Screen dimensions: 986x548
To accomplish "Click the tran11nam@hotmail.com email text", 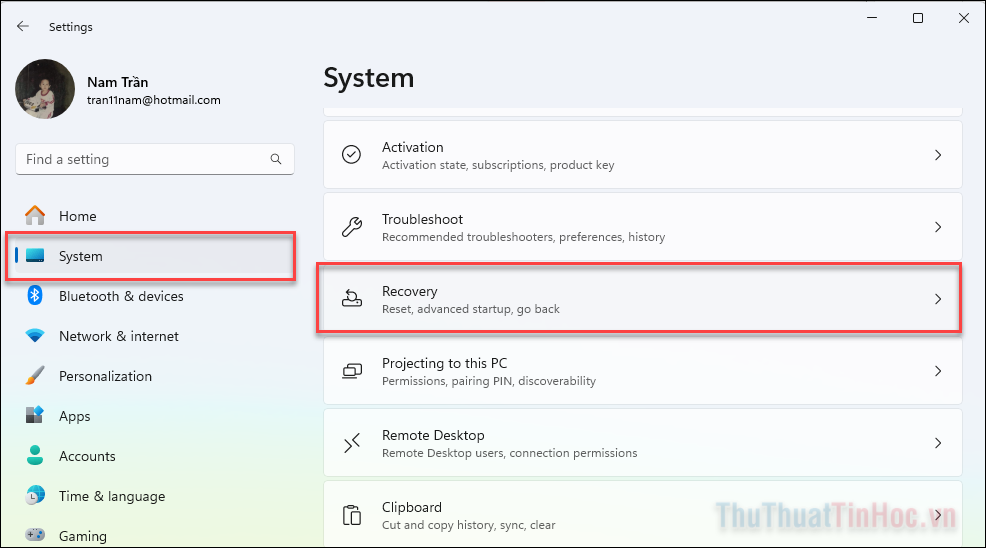I will tap(153, 100).
